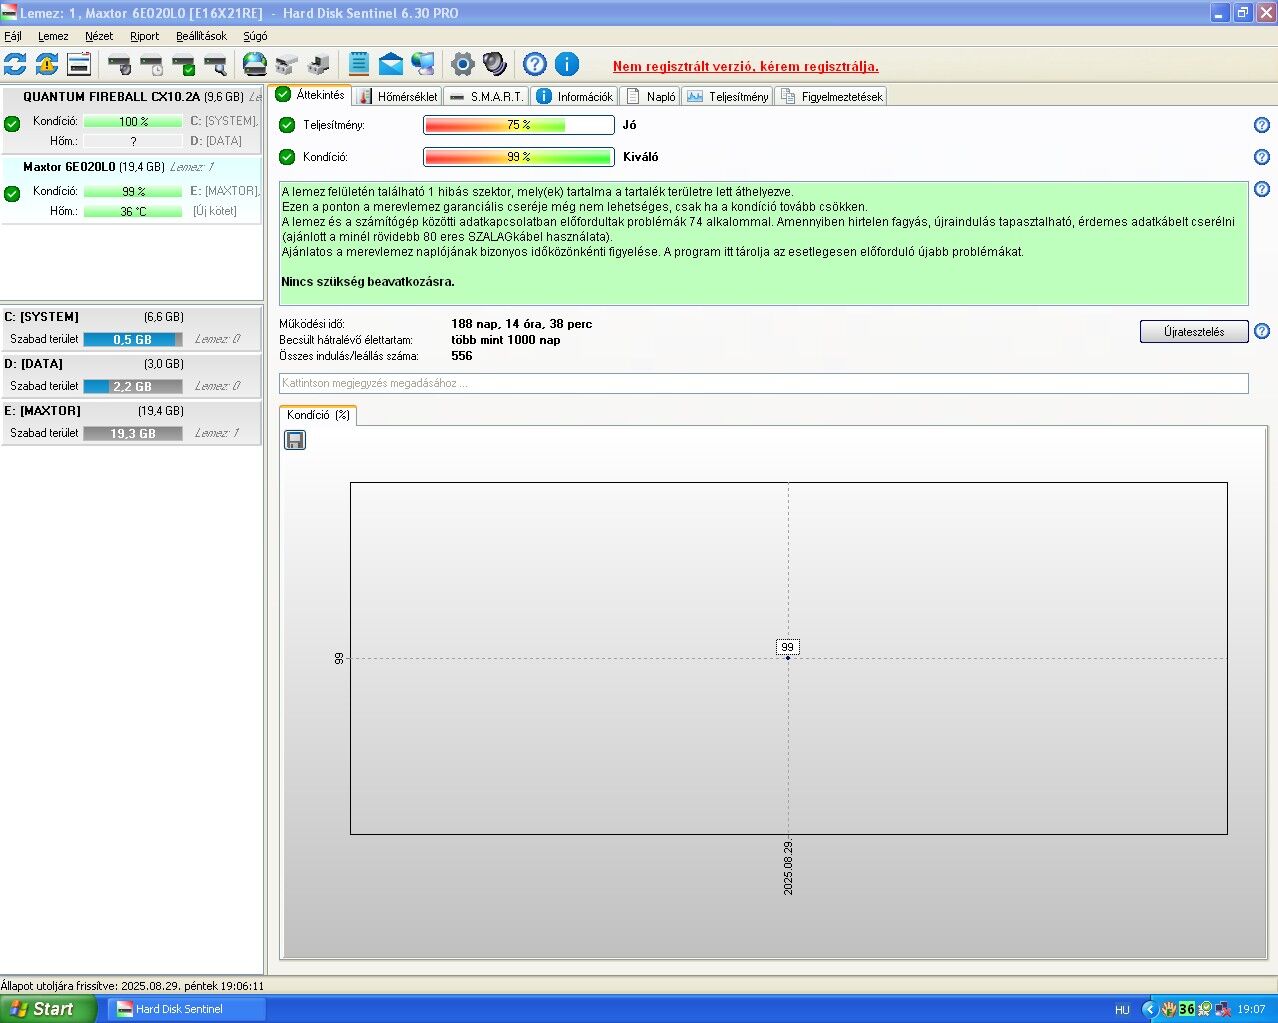Click the help icon beside the green description
Screen dimensions: 1278x1023
(x=1262, y=189)
